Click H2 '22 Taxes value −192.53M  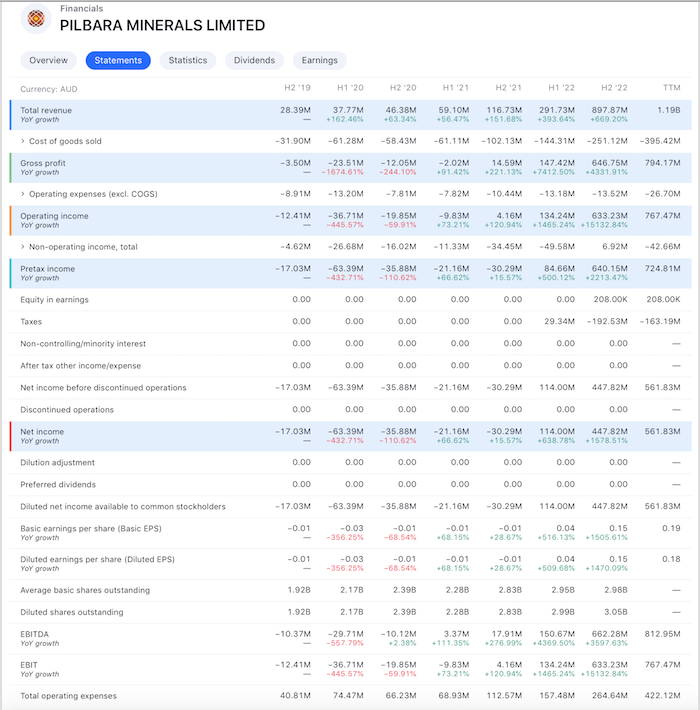click(607, 321)
